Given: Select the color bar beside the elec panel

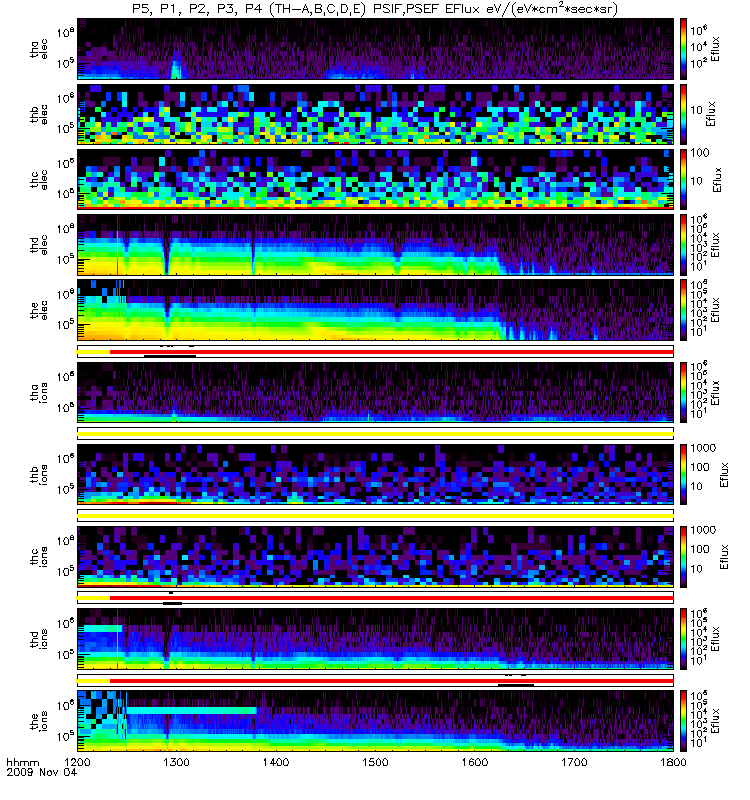Looking at the screenshot, I should [683, 310].
